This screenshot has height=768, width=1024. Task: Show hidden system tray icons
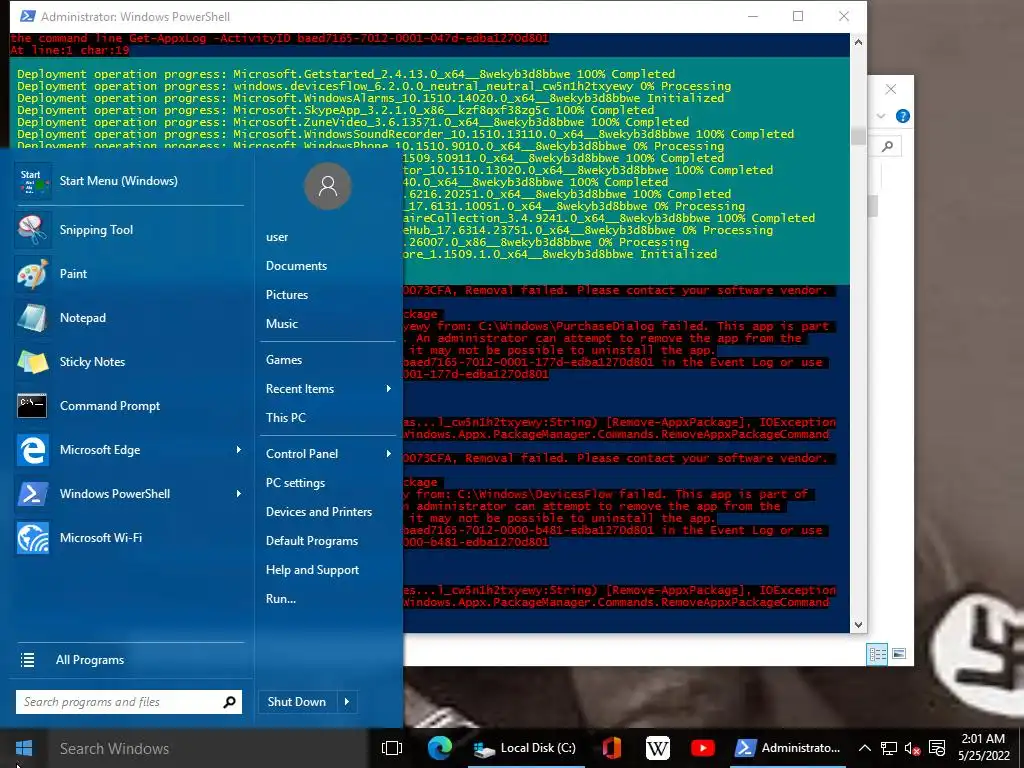coord(864,748)
